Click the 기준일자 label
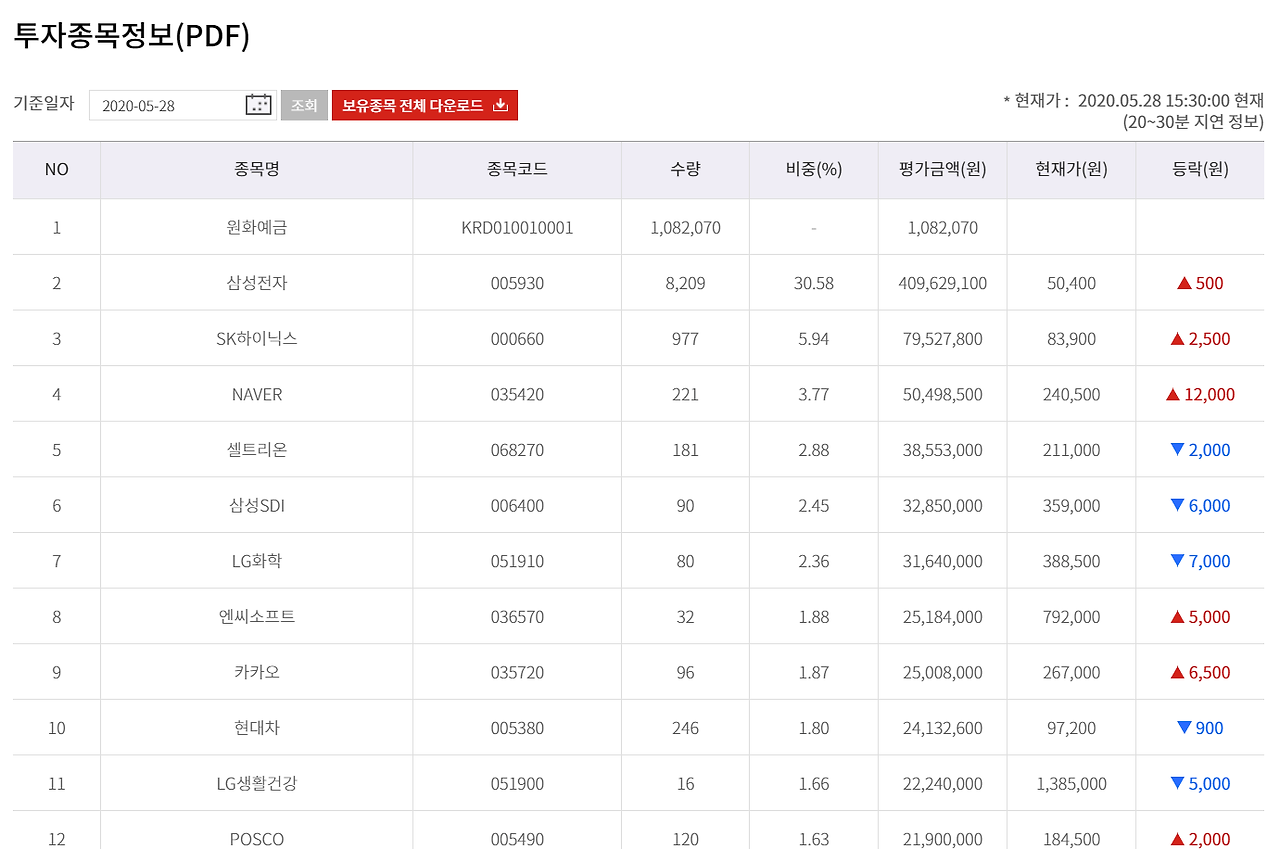This screenshot has height=849, width=1280. coord(44,103)
